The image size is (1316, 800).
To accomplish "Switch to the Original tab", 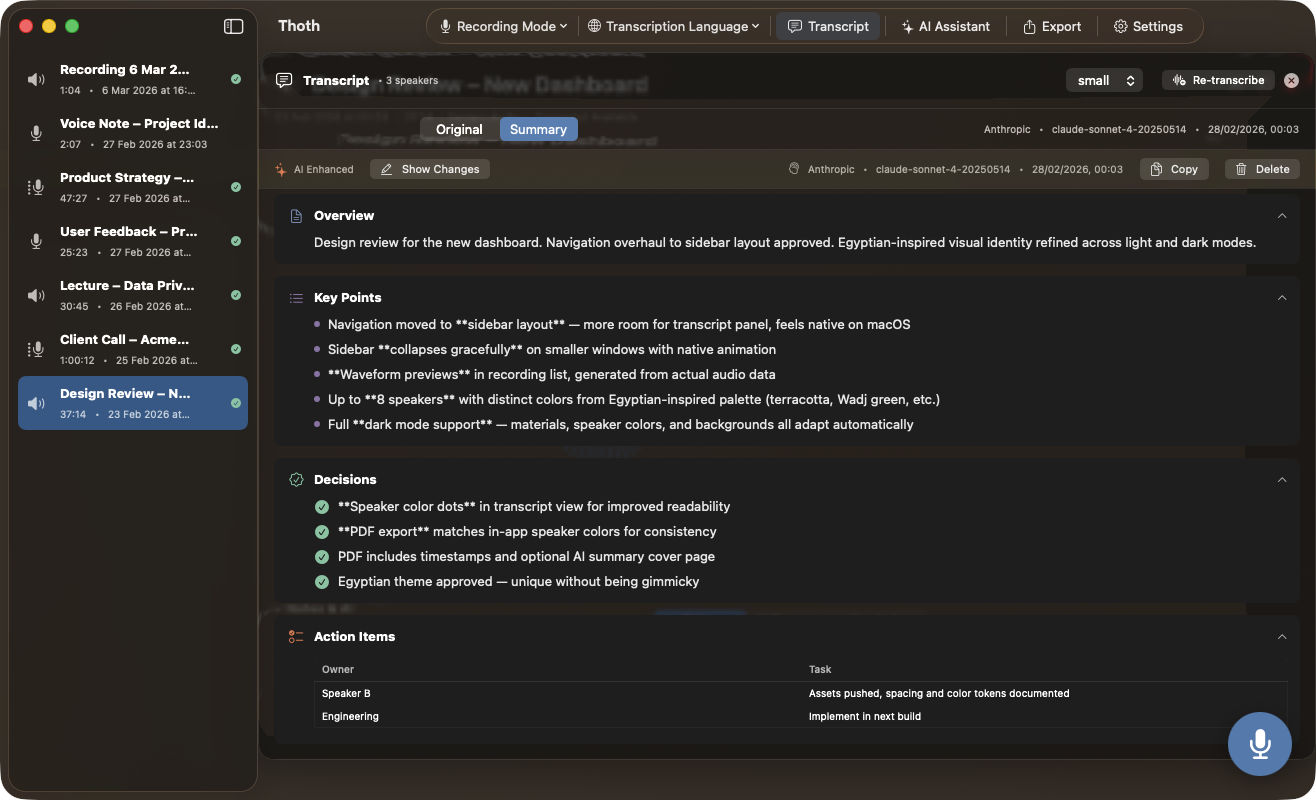I will pyautogui.click(x=459, y=129).
